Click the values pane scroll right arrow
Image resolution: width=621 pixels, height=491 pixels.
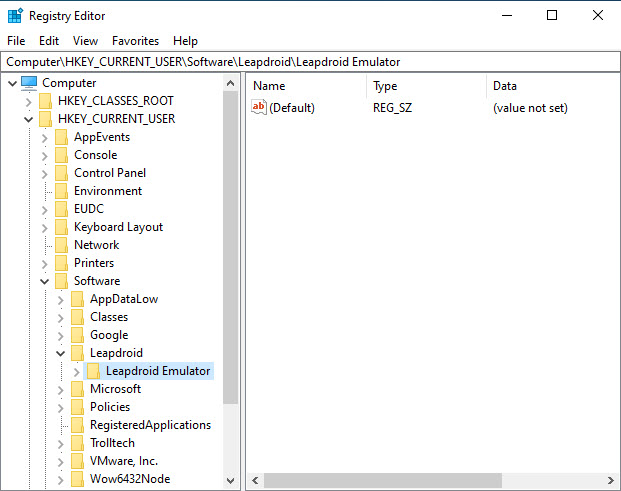click(x=611, y=480)
